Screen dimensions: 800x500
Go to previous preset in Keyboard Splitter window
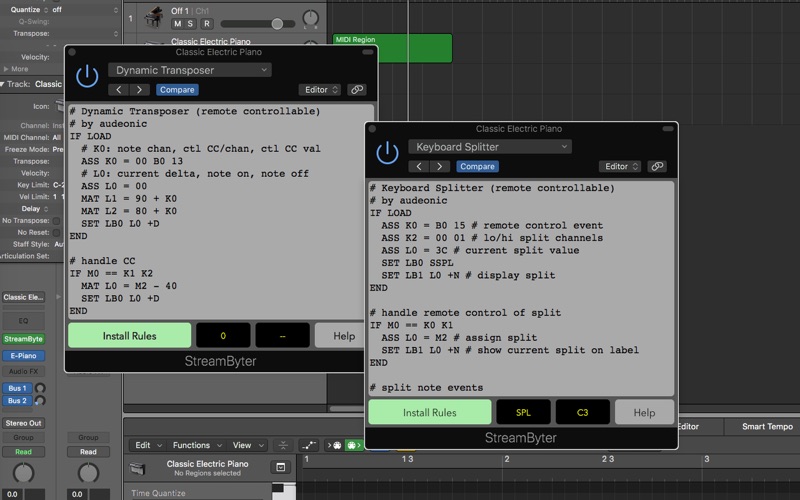(418, 166)
